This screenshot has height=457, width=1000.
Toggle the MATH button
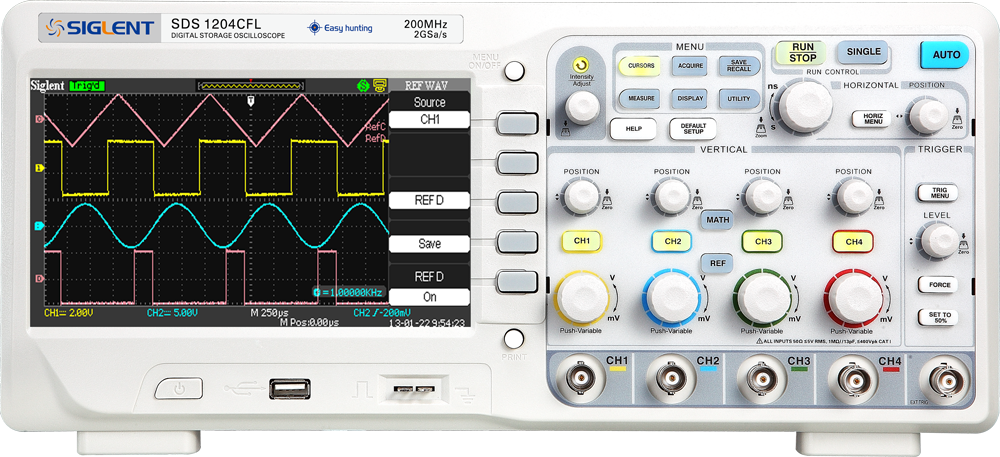(x=717, y=220)
